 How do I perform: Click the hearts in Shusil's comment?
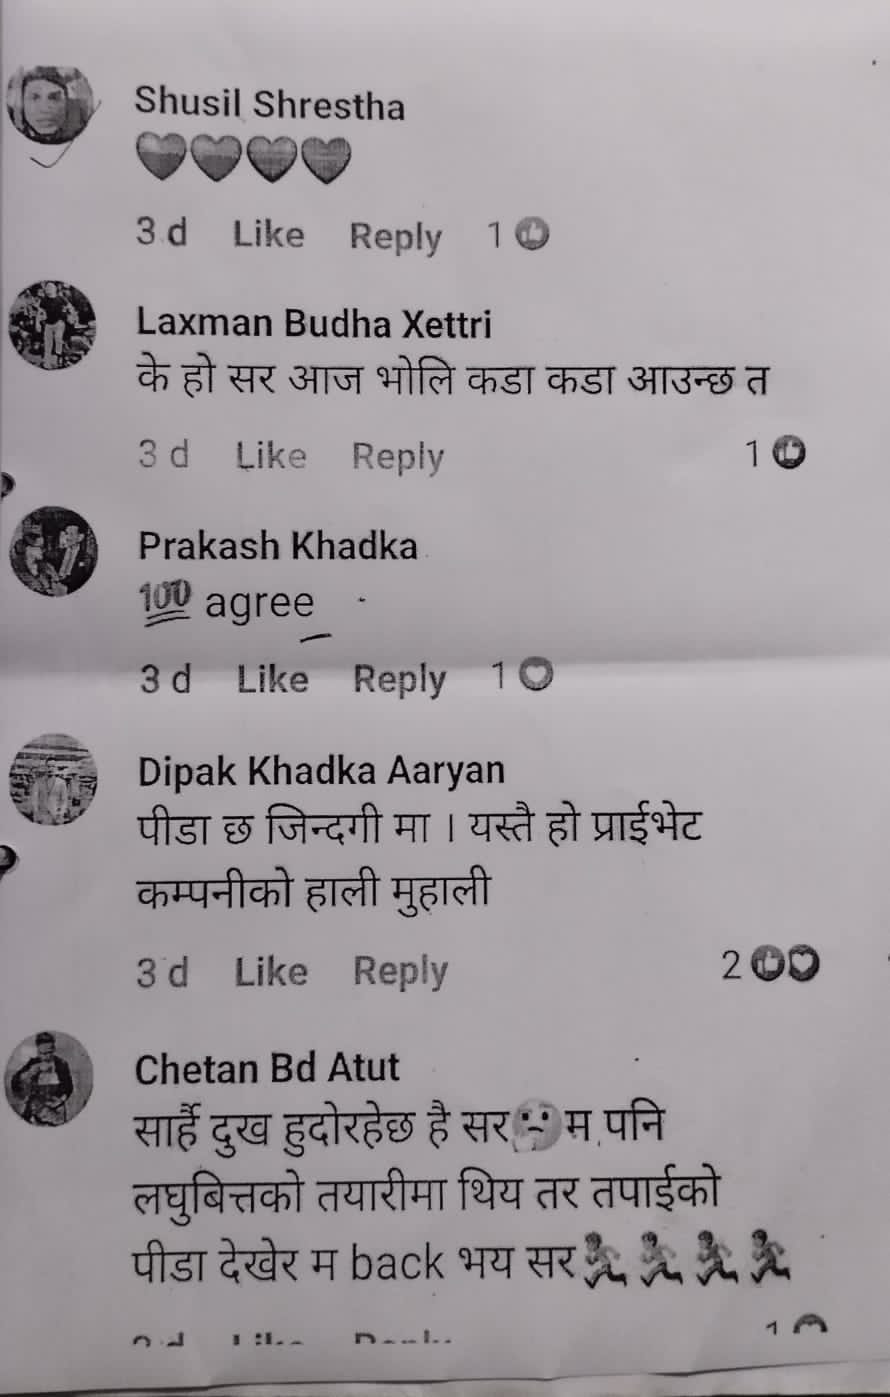pos(243,160)
